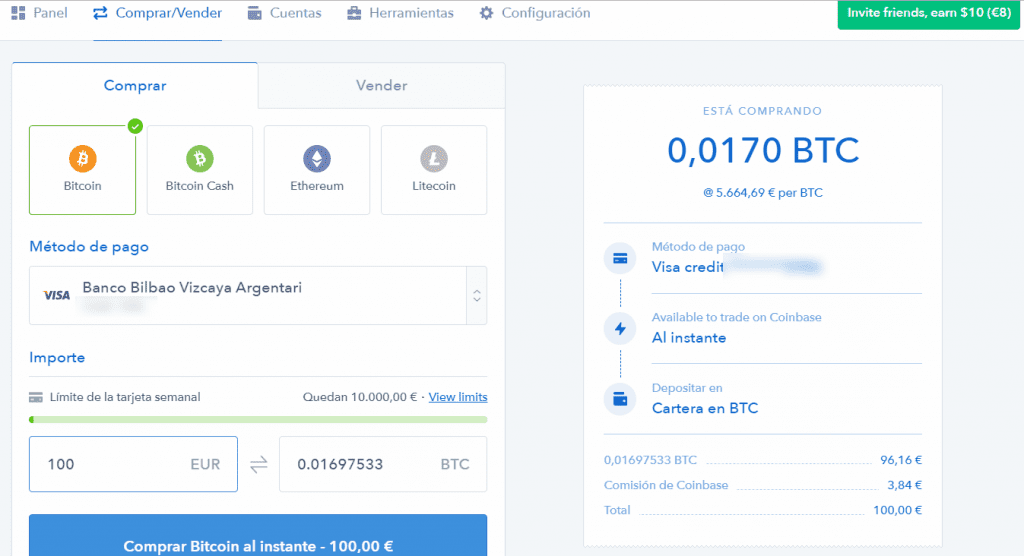Viewport: 1024px width, 556px height.
Task: Click the Al instante text
Action: (689, 338)
